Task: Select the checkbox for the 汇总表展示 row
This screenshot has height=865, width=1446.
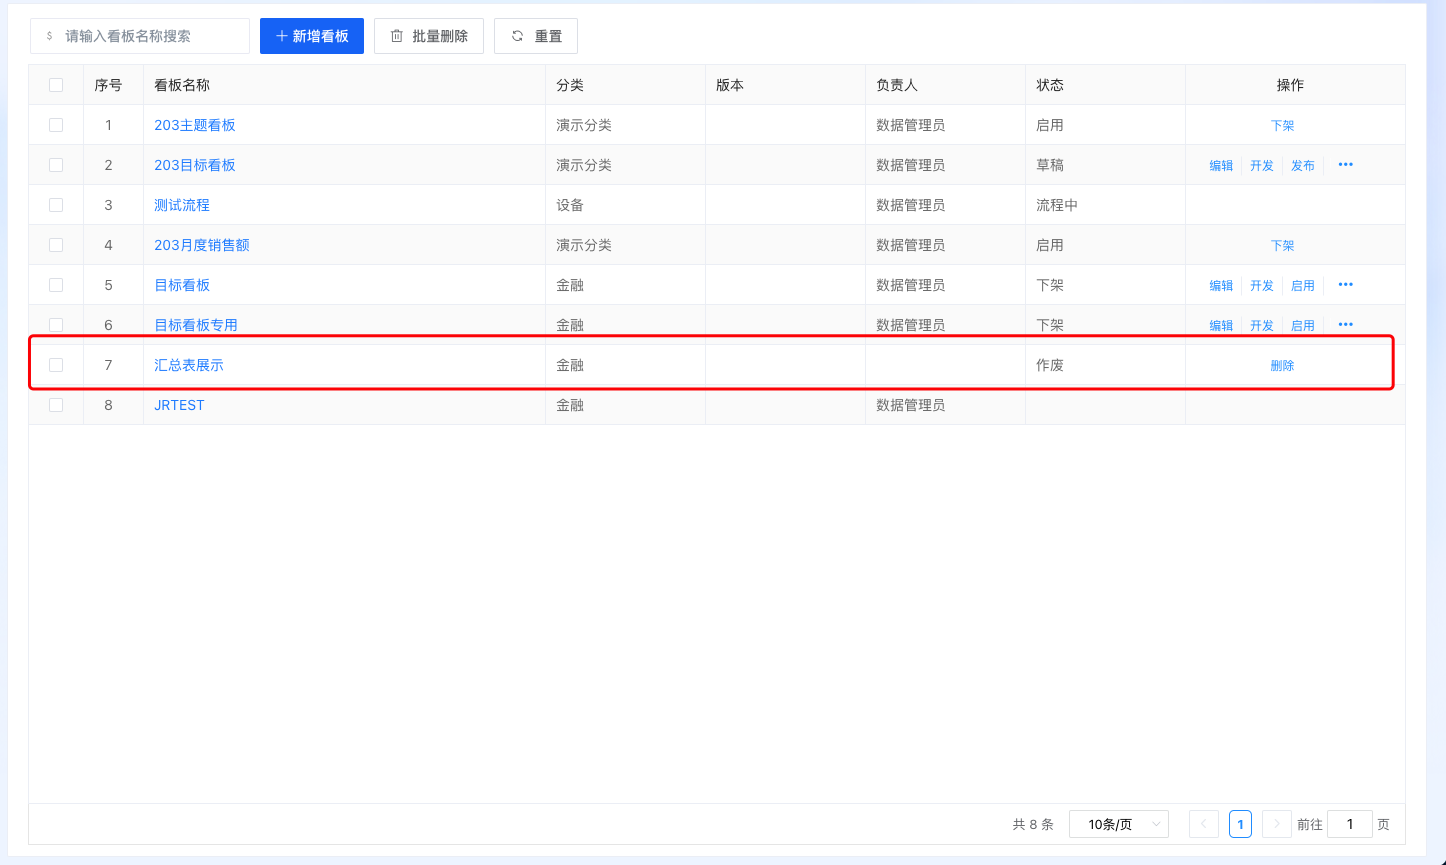Action: click(56, 365)
